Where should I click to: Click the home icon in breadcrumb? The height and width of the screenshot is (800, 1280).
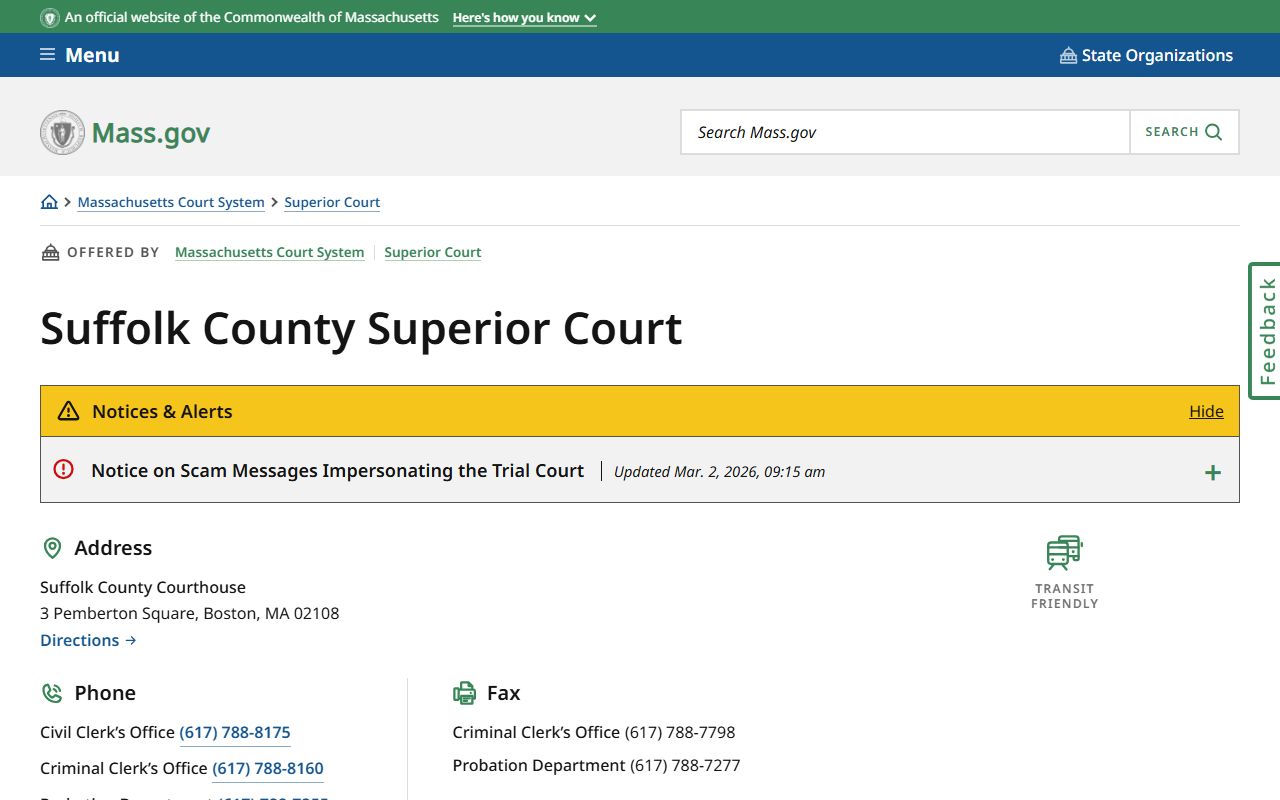click(x=49, y=202)
